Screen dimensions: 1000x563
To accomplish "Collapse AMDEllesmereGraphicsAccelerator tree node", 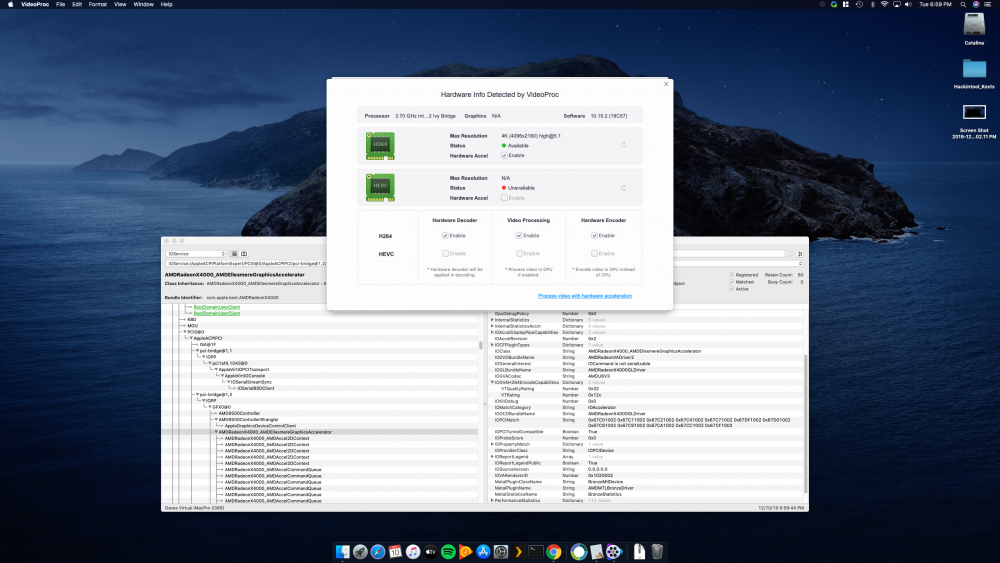I will click(x=216, y=432).
